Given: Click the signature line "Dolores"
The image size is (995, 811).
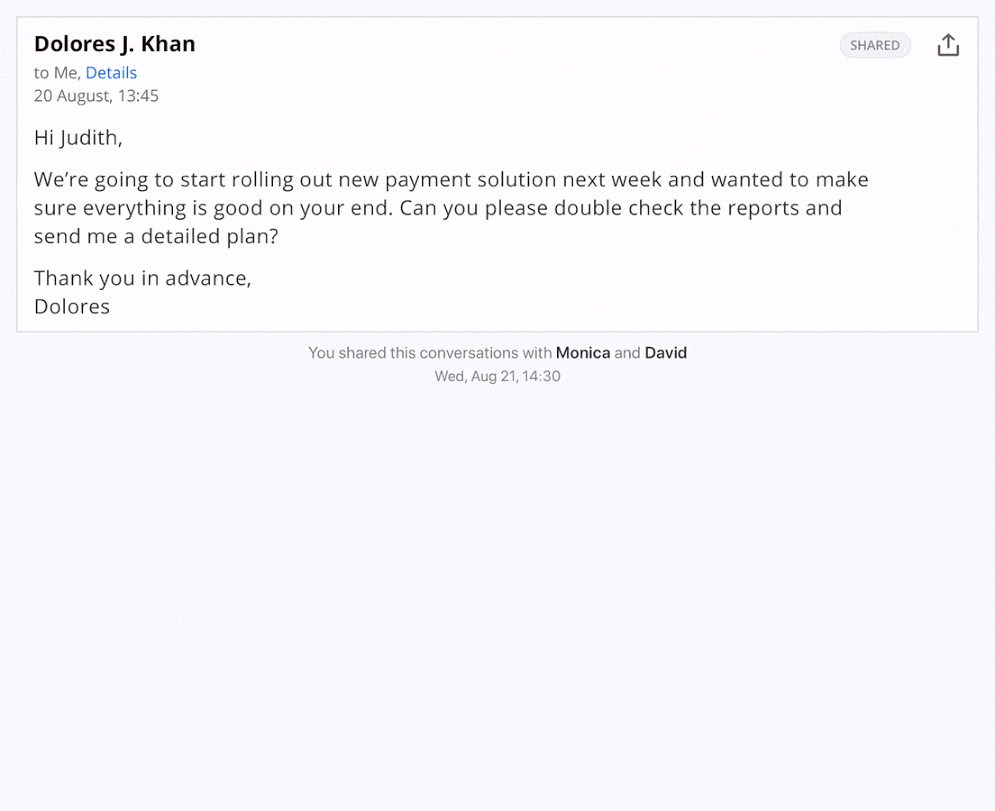Looking at the screenshot, I should [x=71, y=306].
